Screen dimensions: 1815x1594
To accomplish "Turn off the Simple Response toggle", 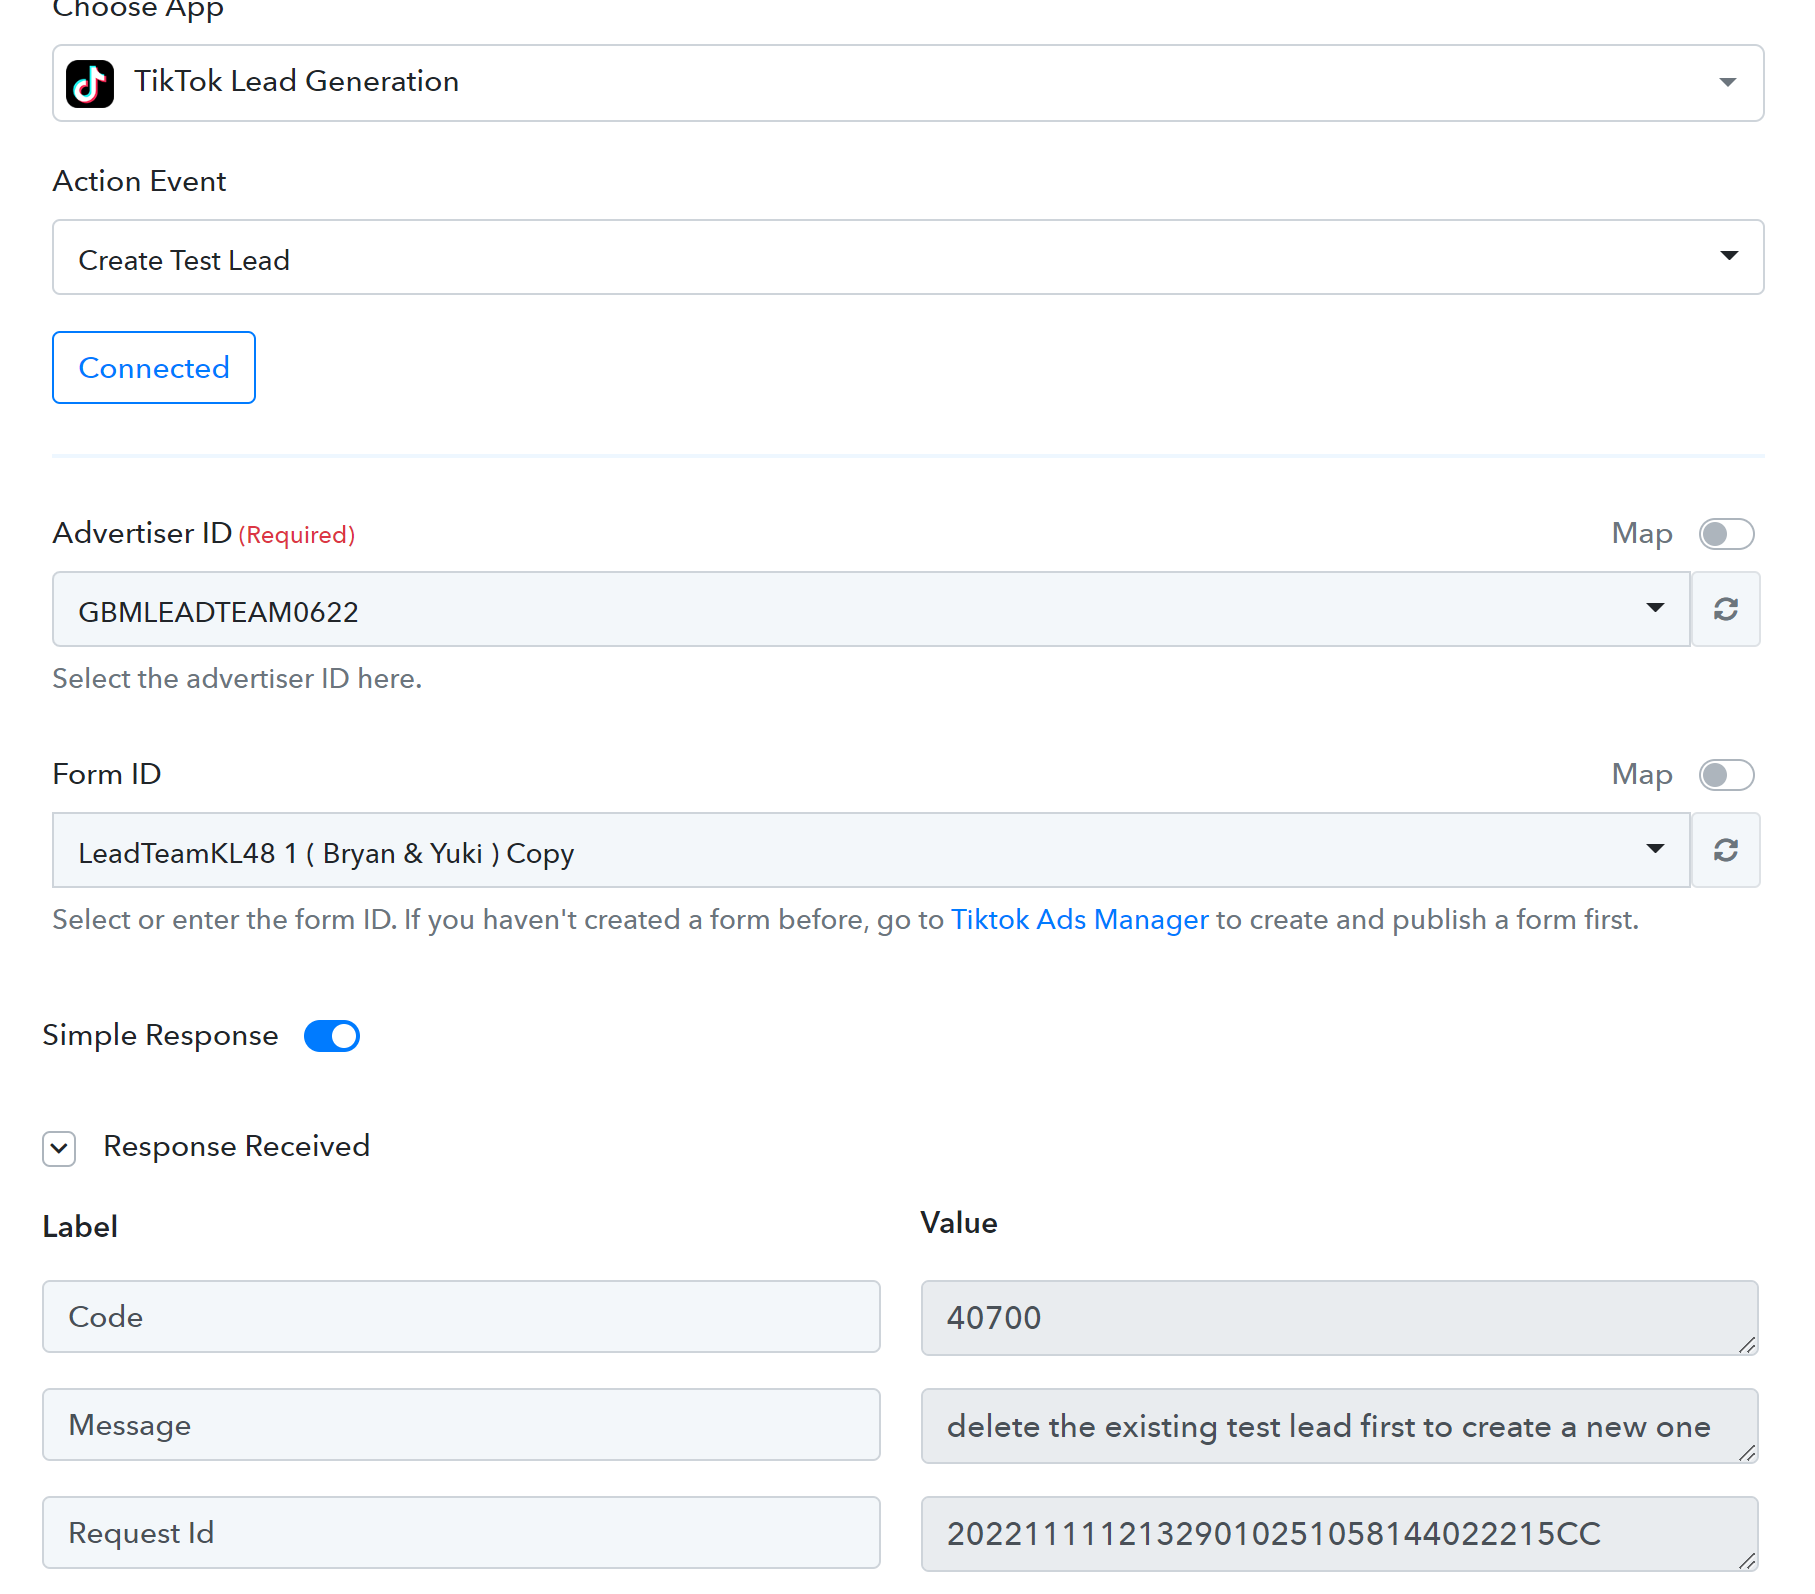I will pos(332,1036).
